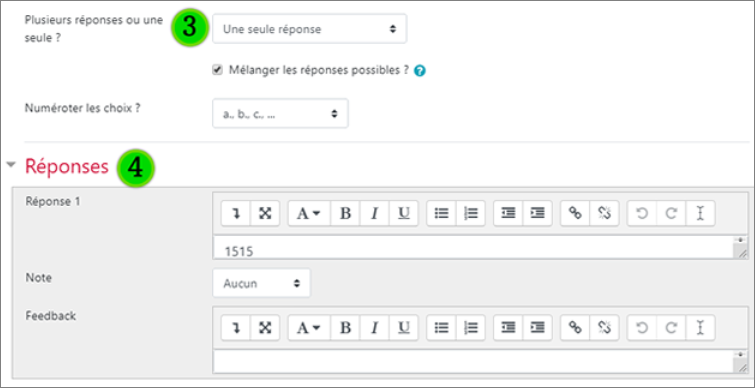Open the Une seule réponse dropdown
Viewport: 755px width, 388px height.
click(x=310, y=29)
